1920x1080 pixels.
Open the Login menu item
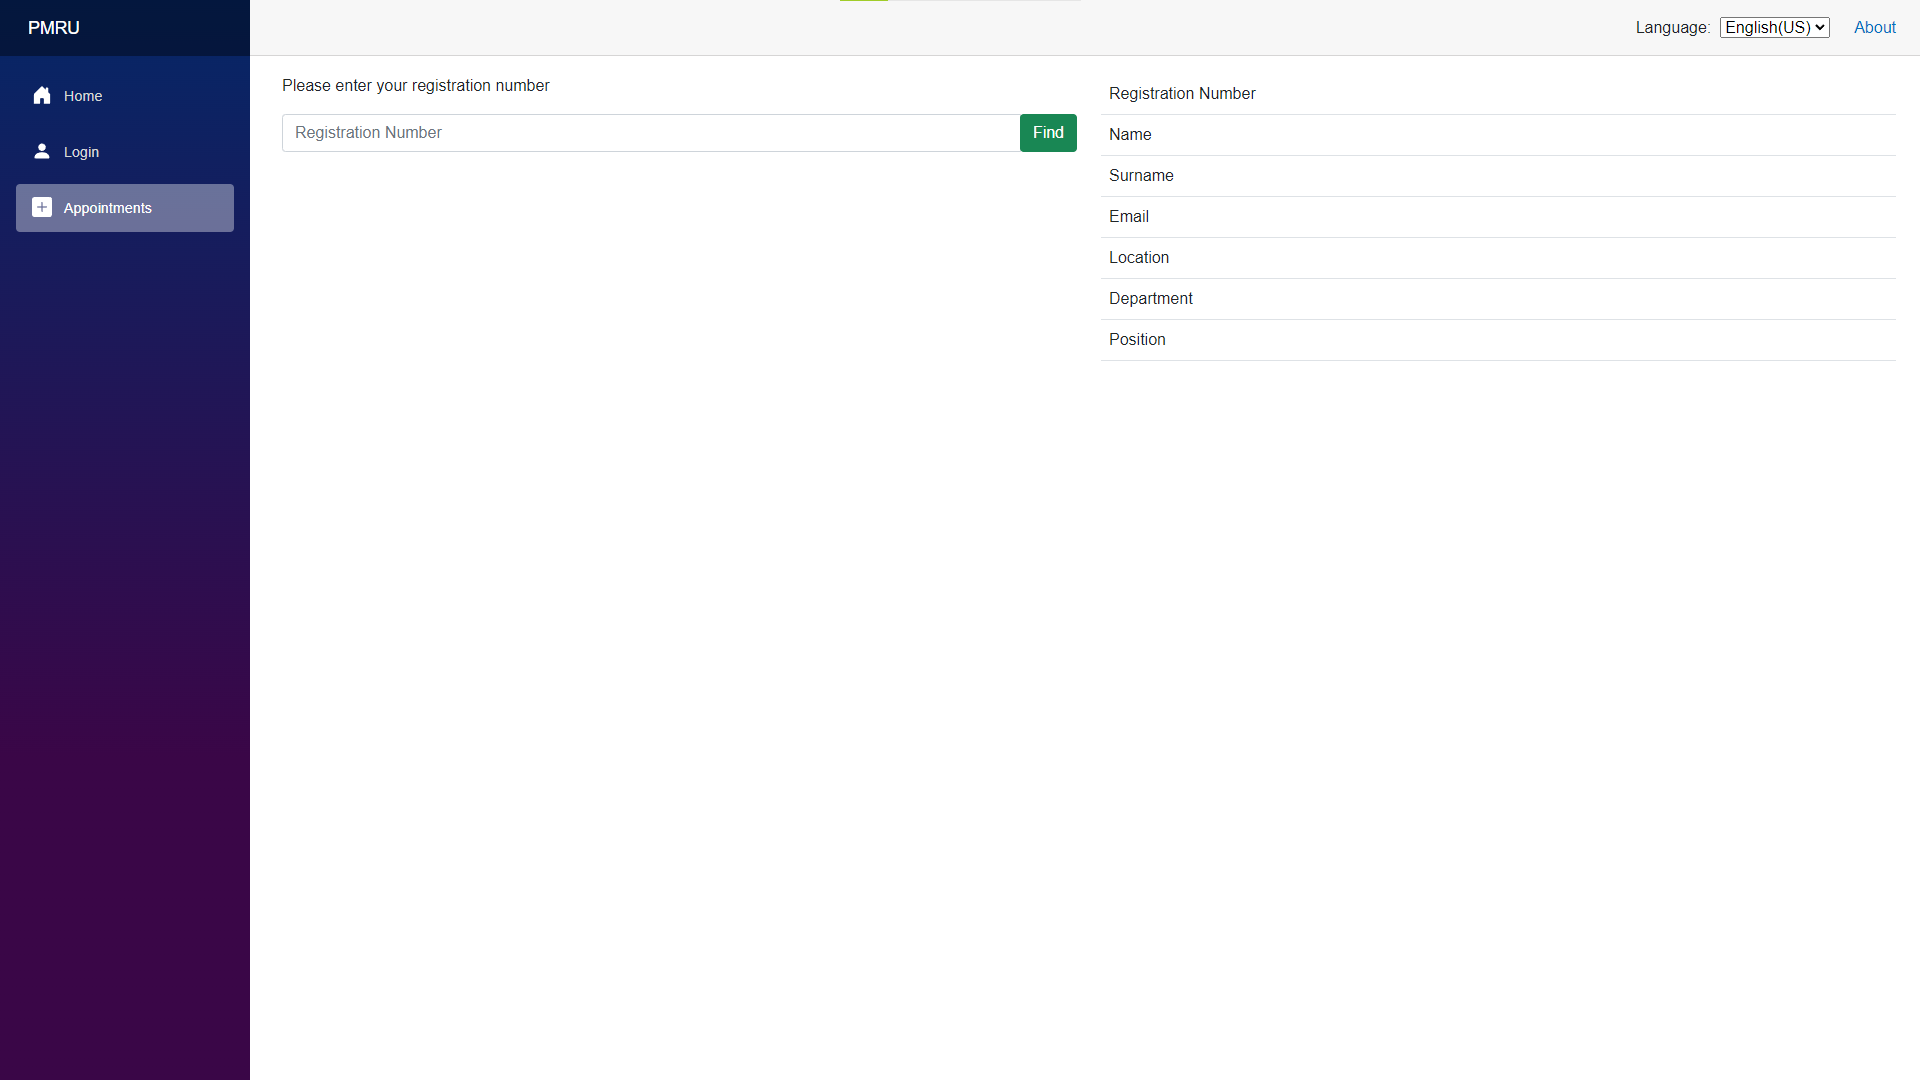click(81, 152)
